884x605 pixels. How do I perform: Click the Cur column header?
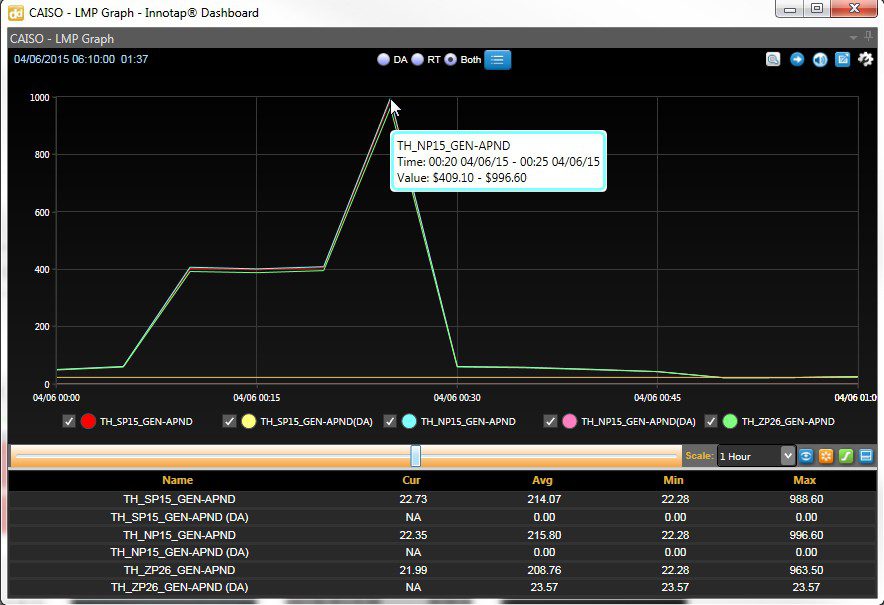tap(412, 480)
